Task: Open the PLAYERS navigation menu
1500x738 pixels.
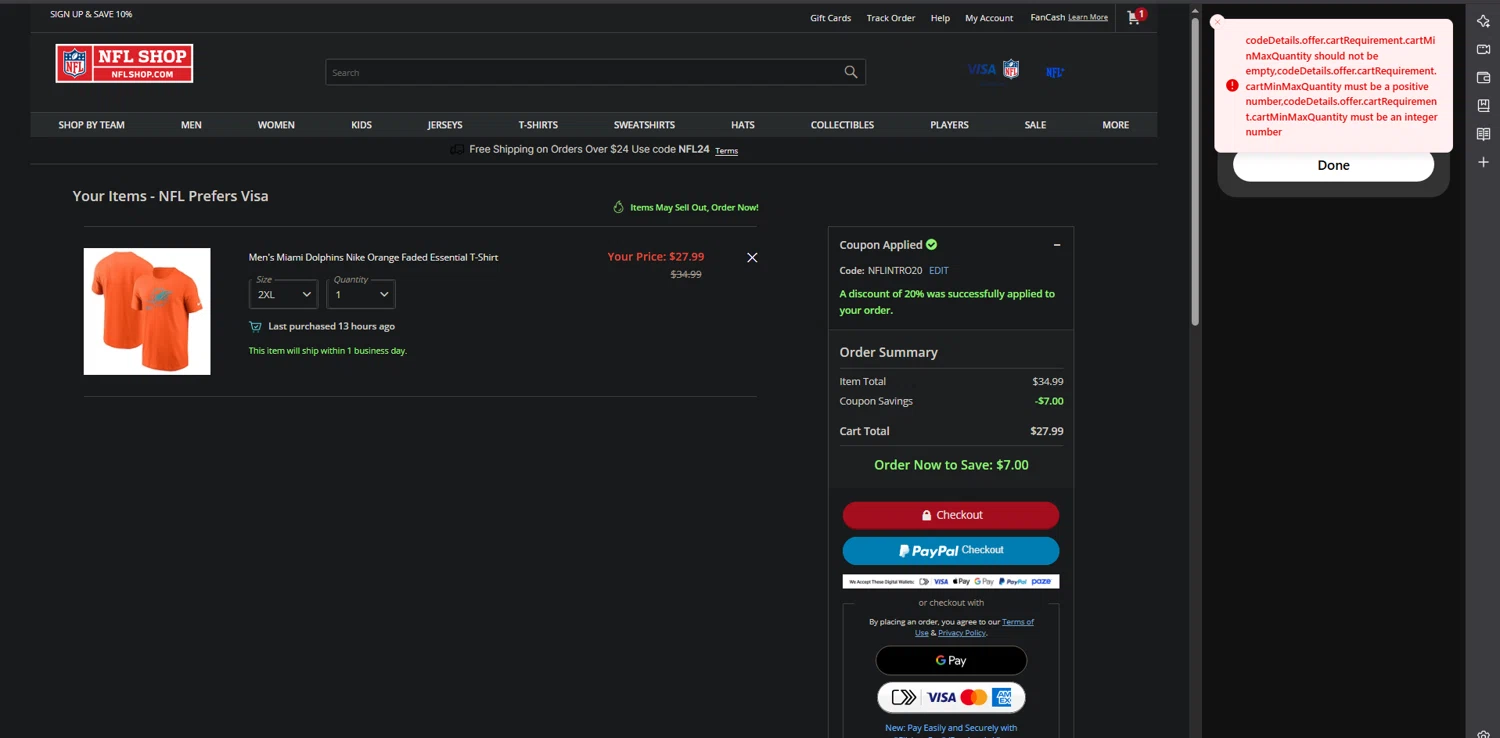Action: [949, 125]
